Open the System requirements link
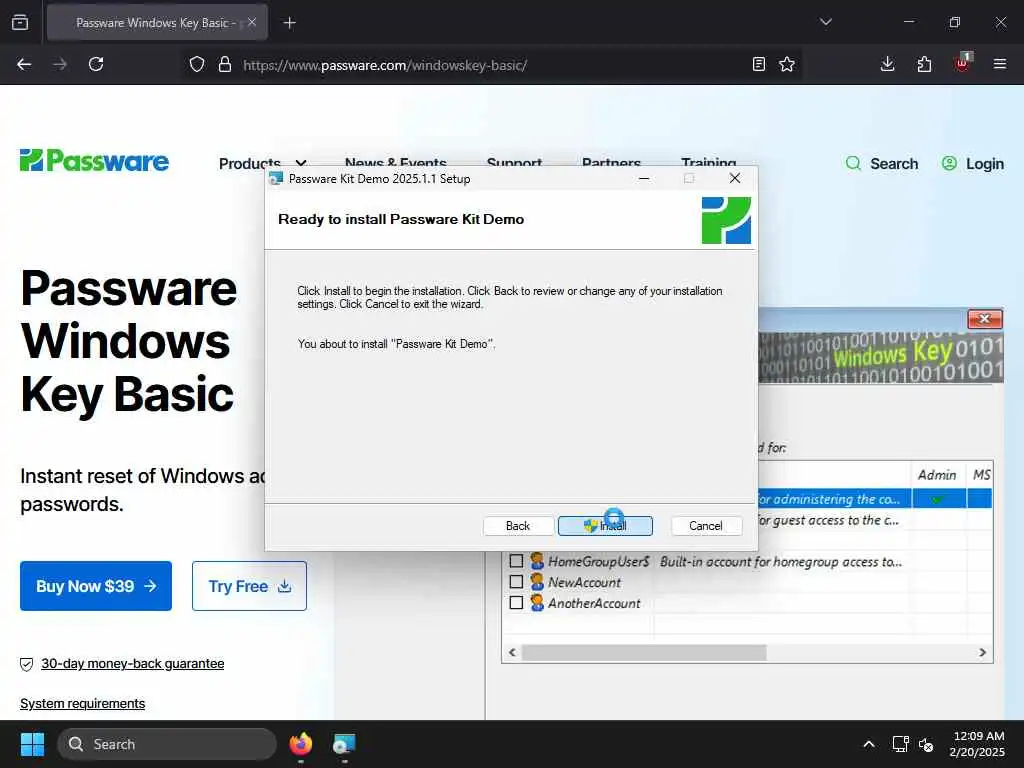This screenshot has height=768, width=1024. pyautogui.click(x=82, y=703)
